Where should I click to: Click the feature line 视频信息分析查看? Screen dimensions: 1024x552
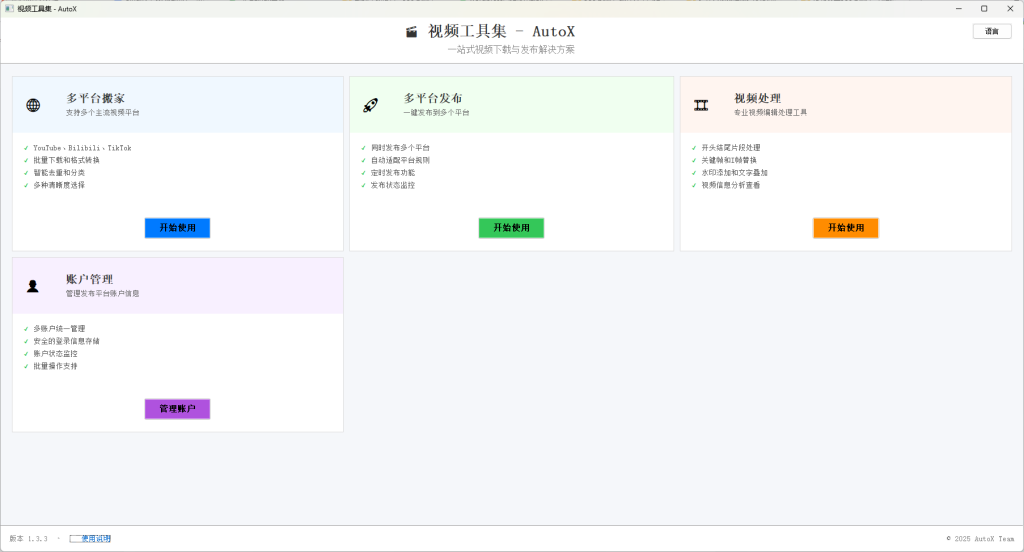pyautogui.click(x=731, y=185)
